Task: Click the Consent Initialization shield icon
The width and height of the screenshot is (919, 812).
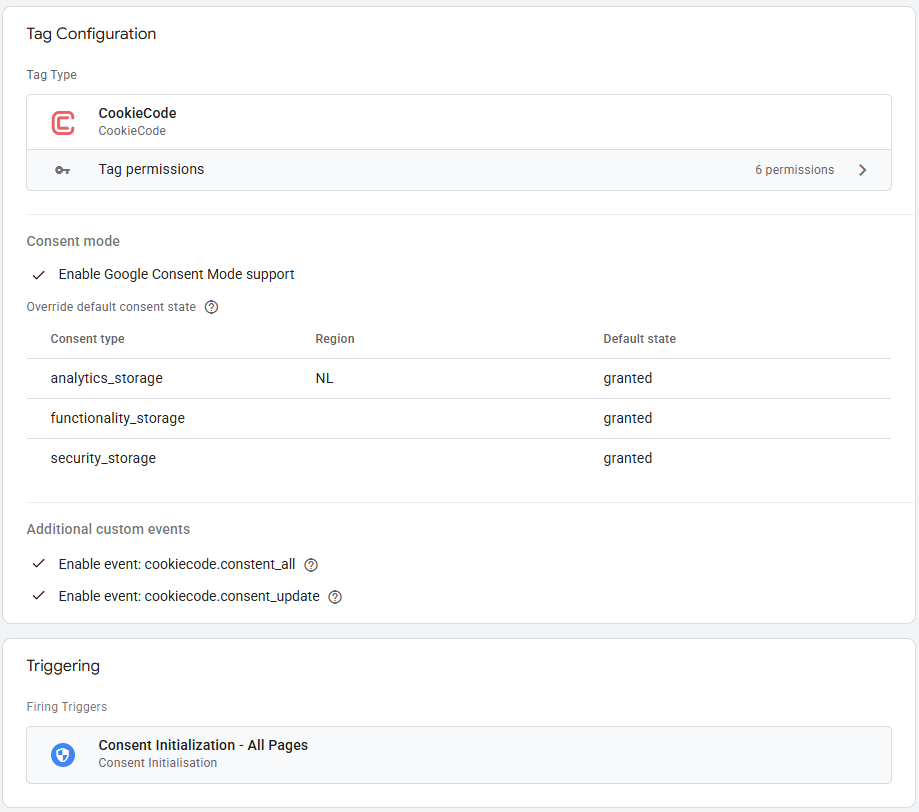Action: pyautogui.click(x=63, y=754)
